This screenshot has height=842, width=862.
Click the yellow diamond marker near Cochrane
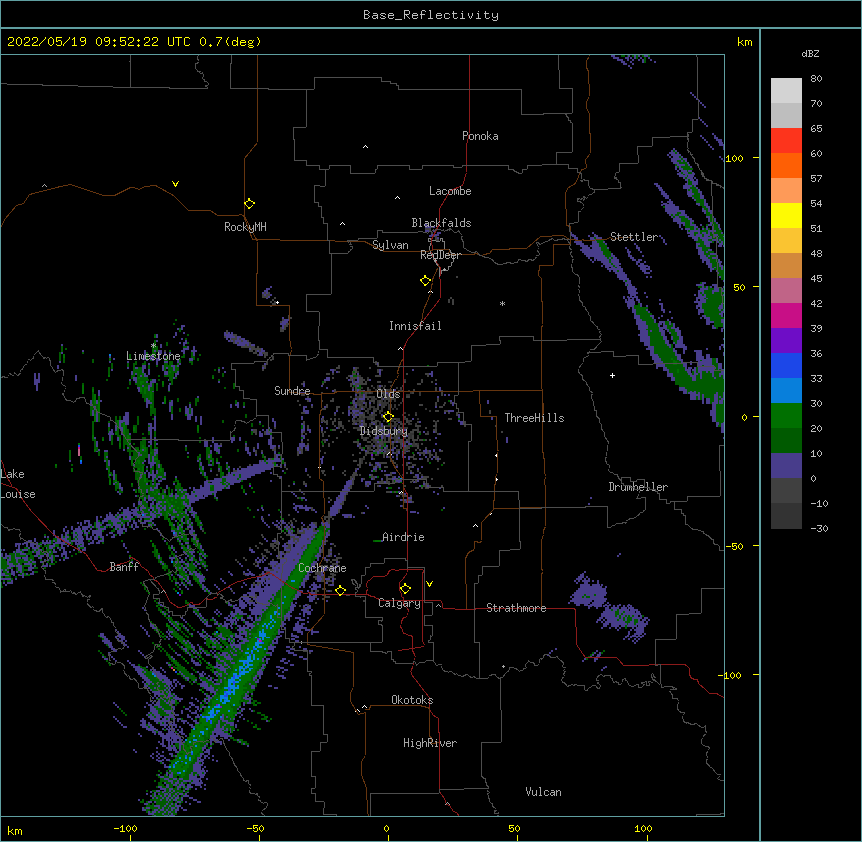[x=340, y=590]
